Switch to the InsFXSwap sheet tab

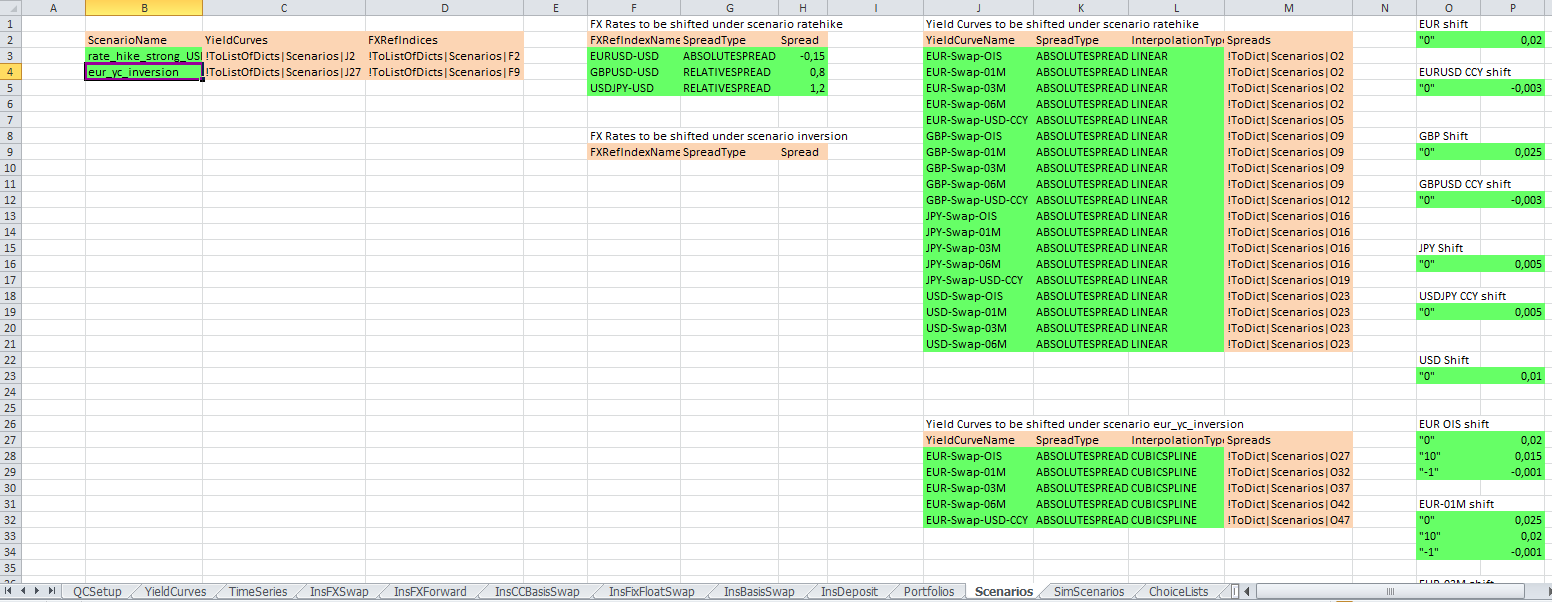pos(338,592)
